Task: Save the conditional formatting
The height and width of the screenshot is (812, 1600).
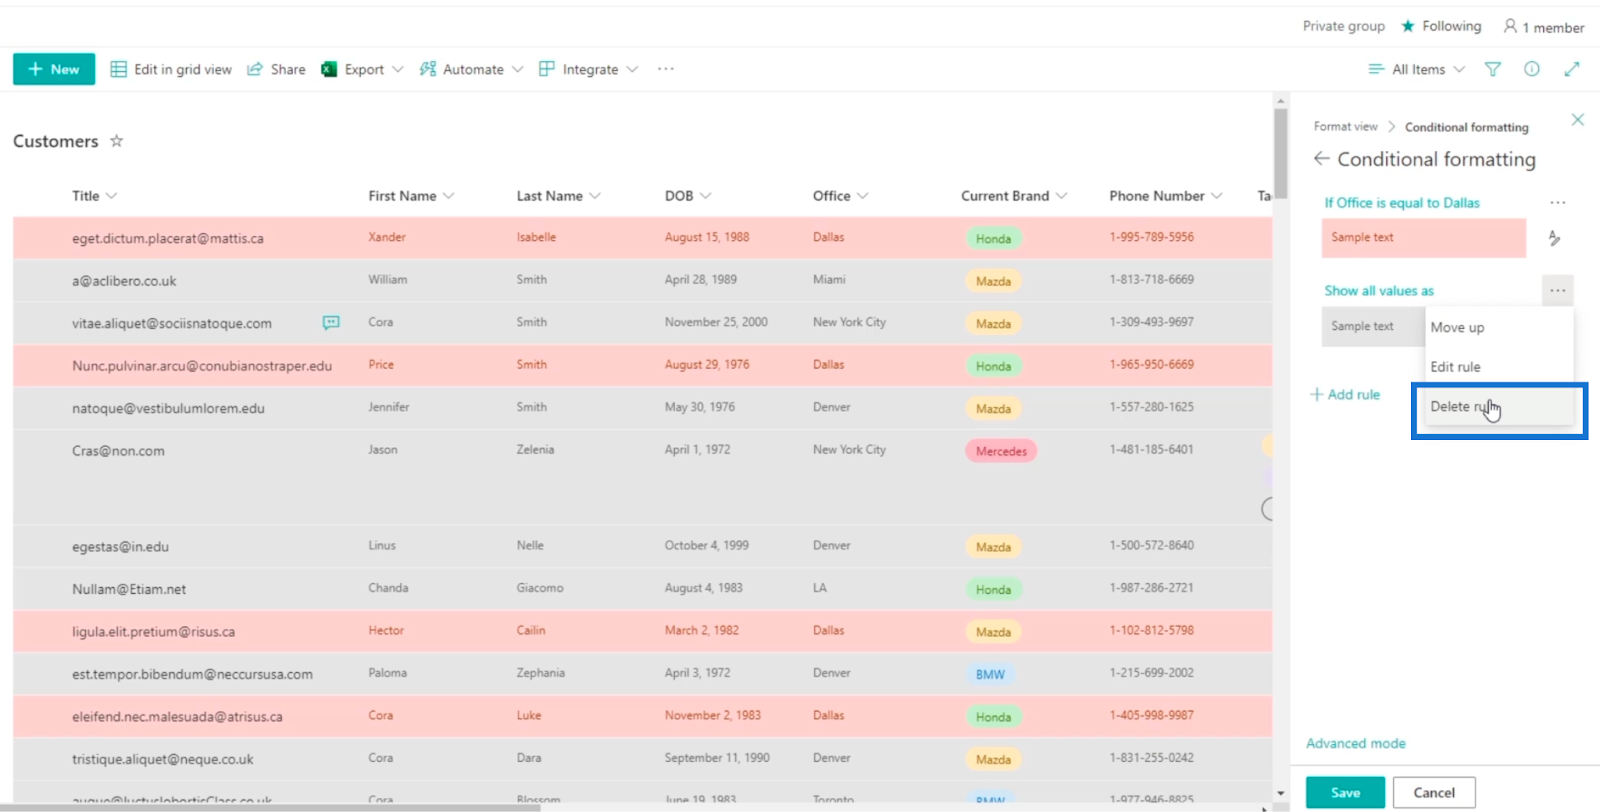Action: click(1345, 792)
